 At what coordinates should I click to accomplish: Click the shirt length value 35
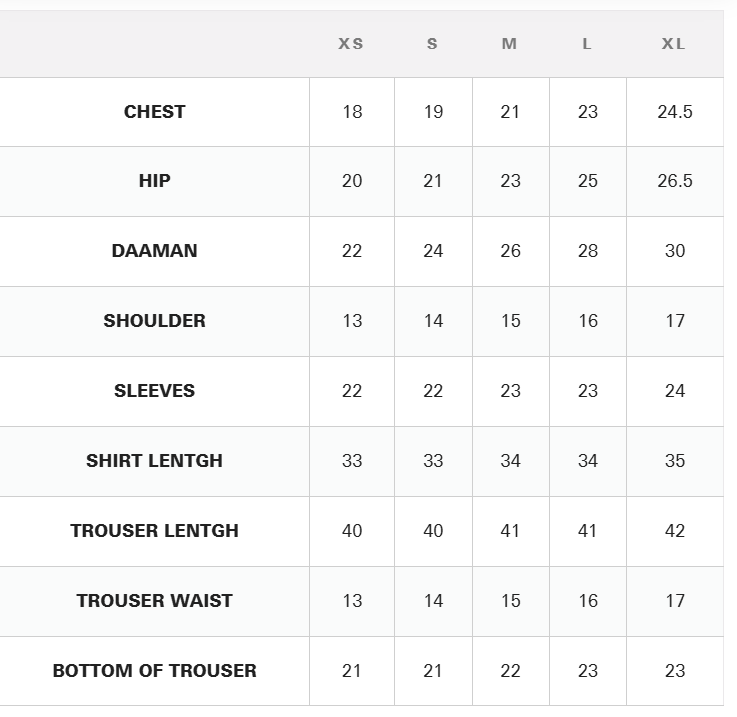pyautogui.click(x=675, y=461)
